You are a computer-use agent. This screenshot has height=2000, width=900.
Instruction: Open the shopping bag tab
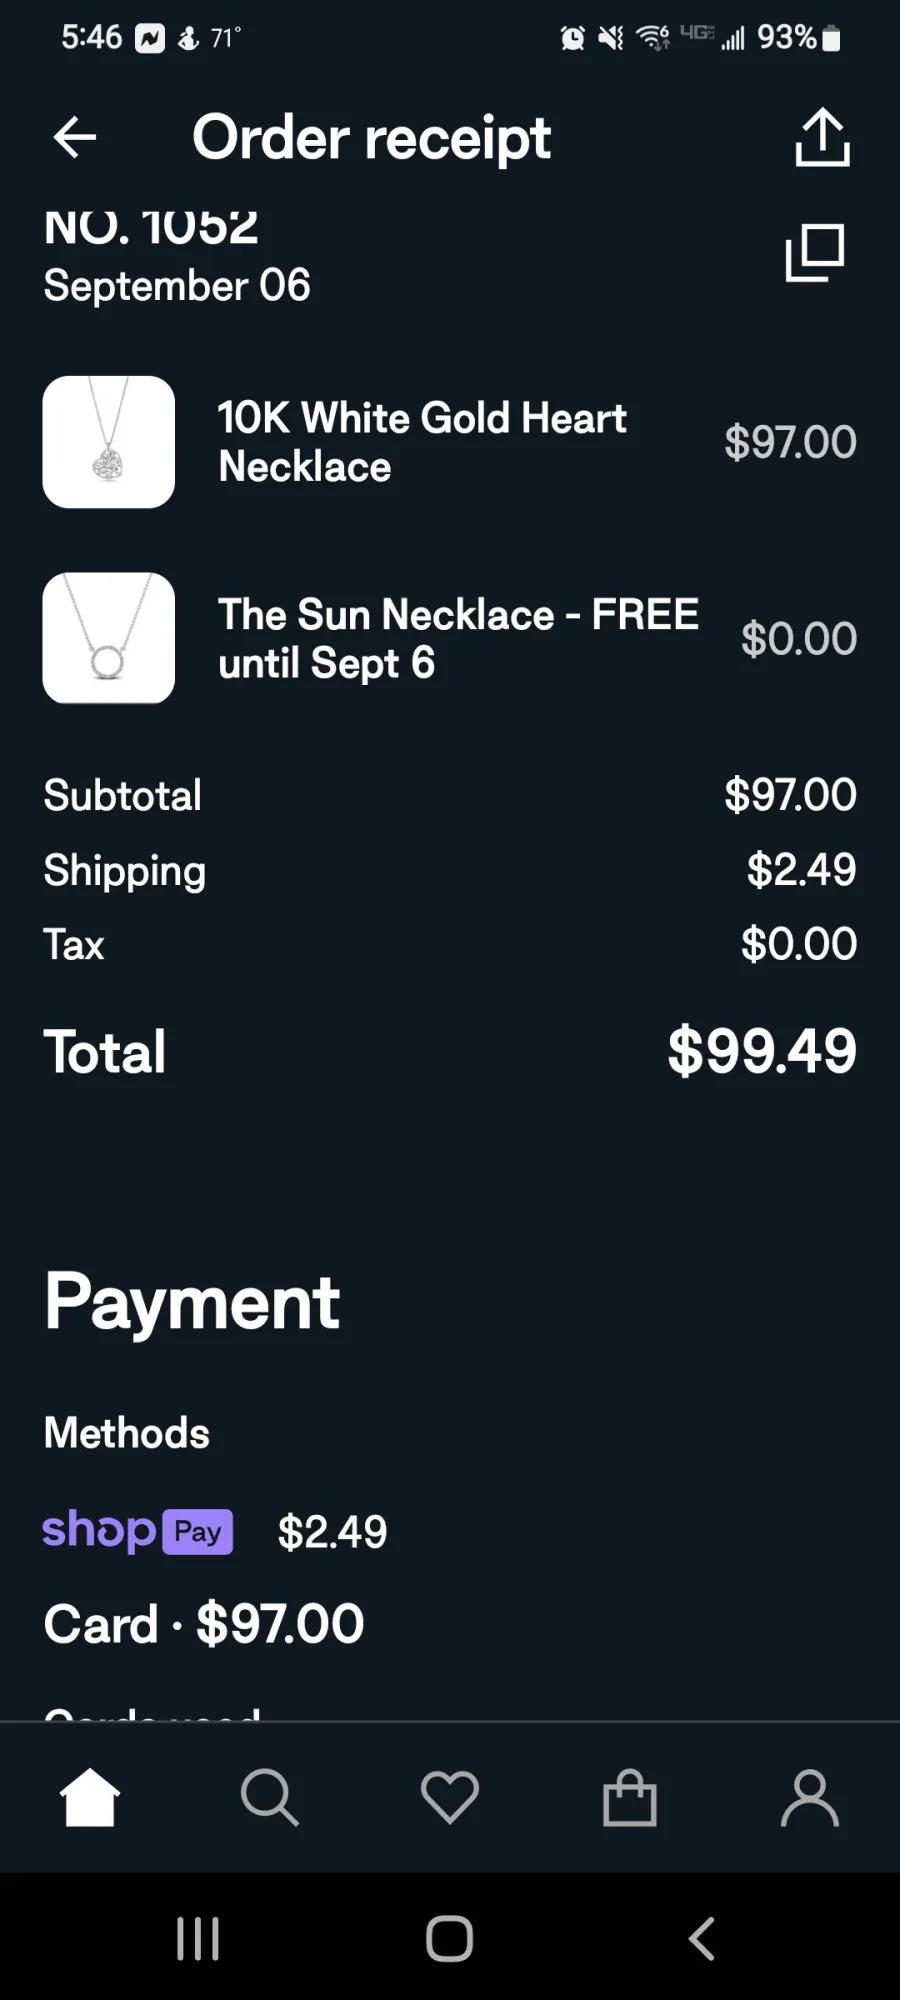click(630, 1797)
